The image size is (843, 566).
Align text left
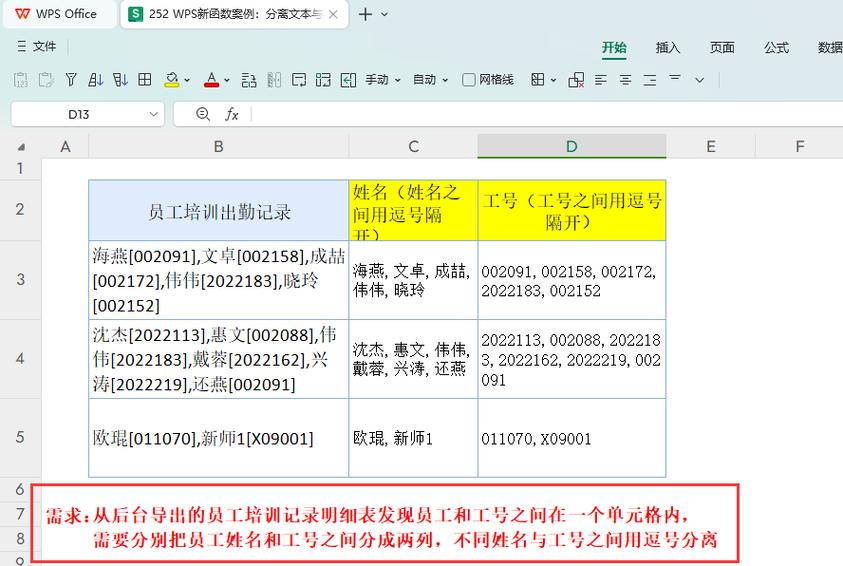(x=601, y=80)
